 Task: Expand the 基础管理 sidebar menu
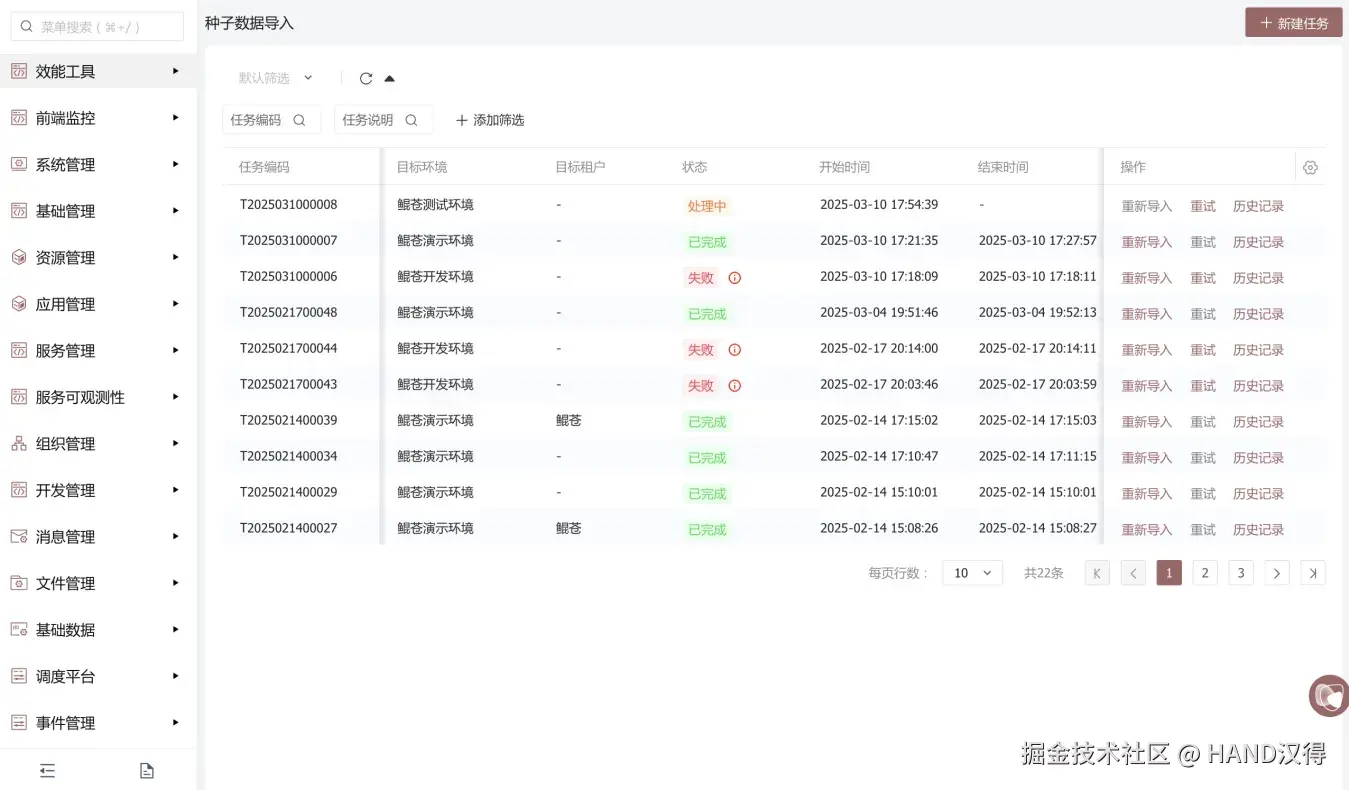pyautogui.click(x=98, y=211)
